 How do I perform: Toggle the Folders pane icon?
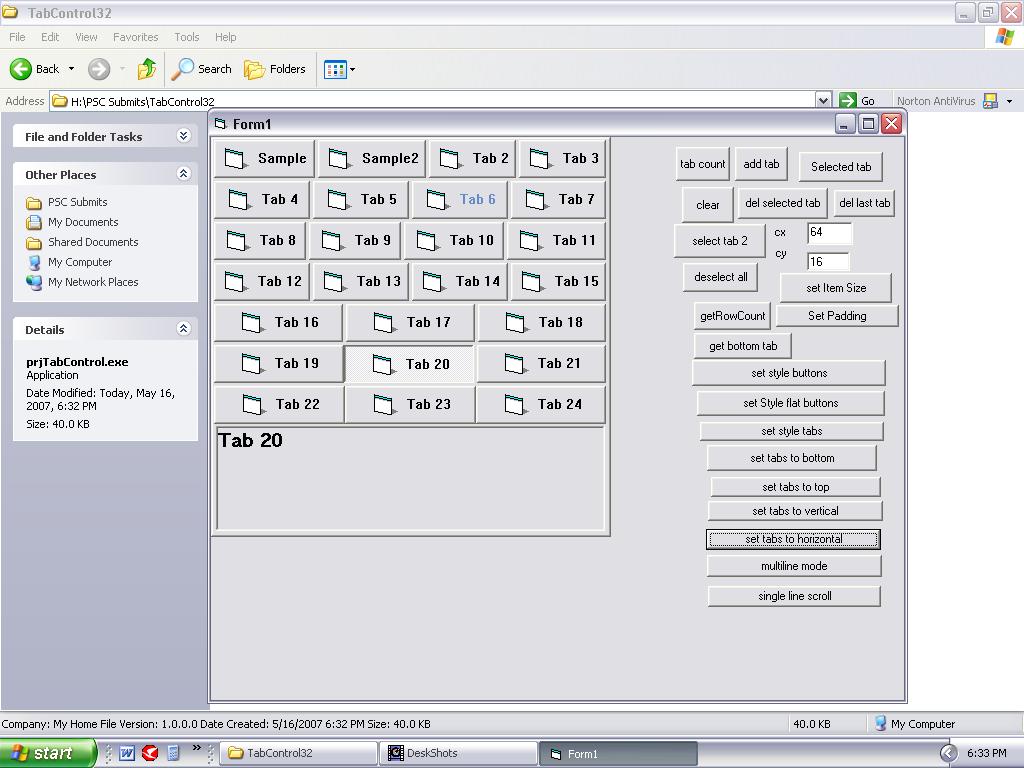click(255, 69)
